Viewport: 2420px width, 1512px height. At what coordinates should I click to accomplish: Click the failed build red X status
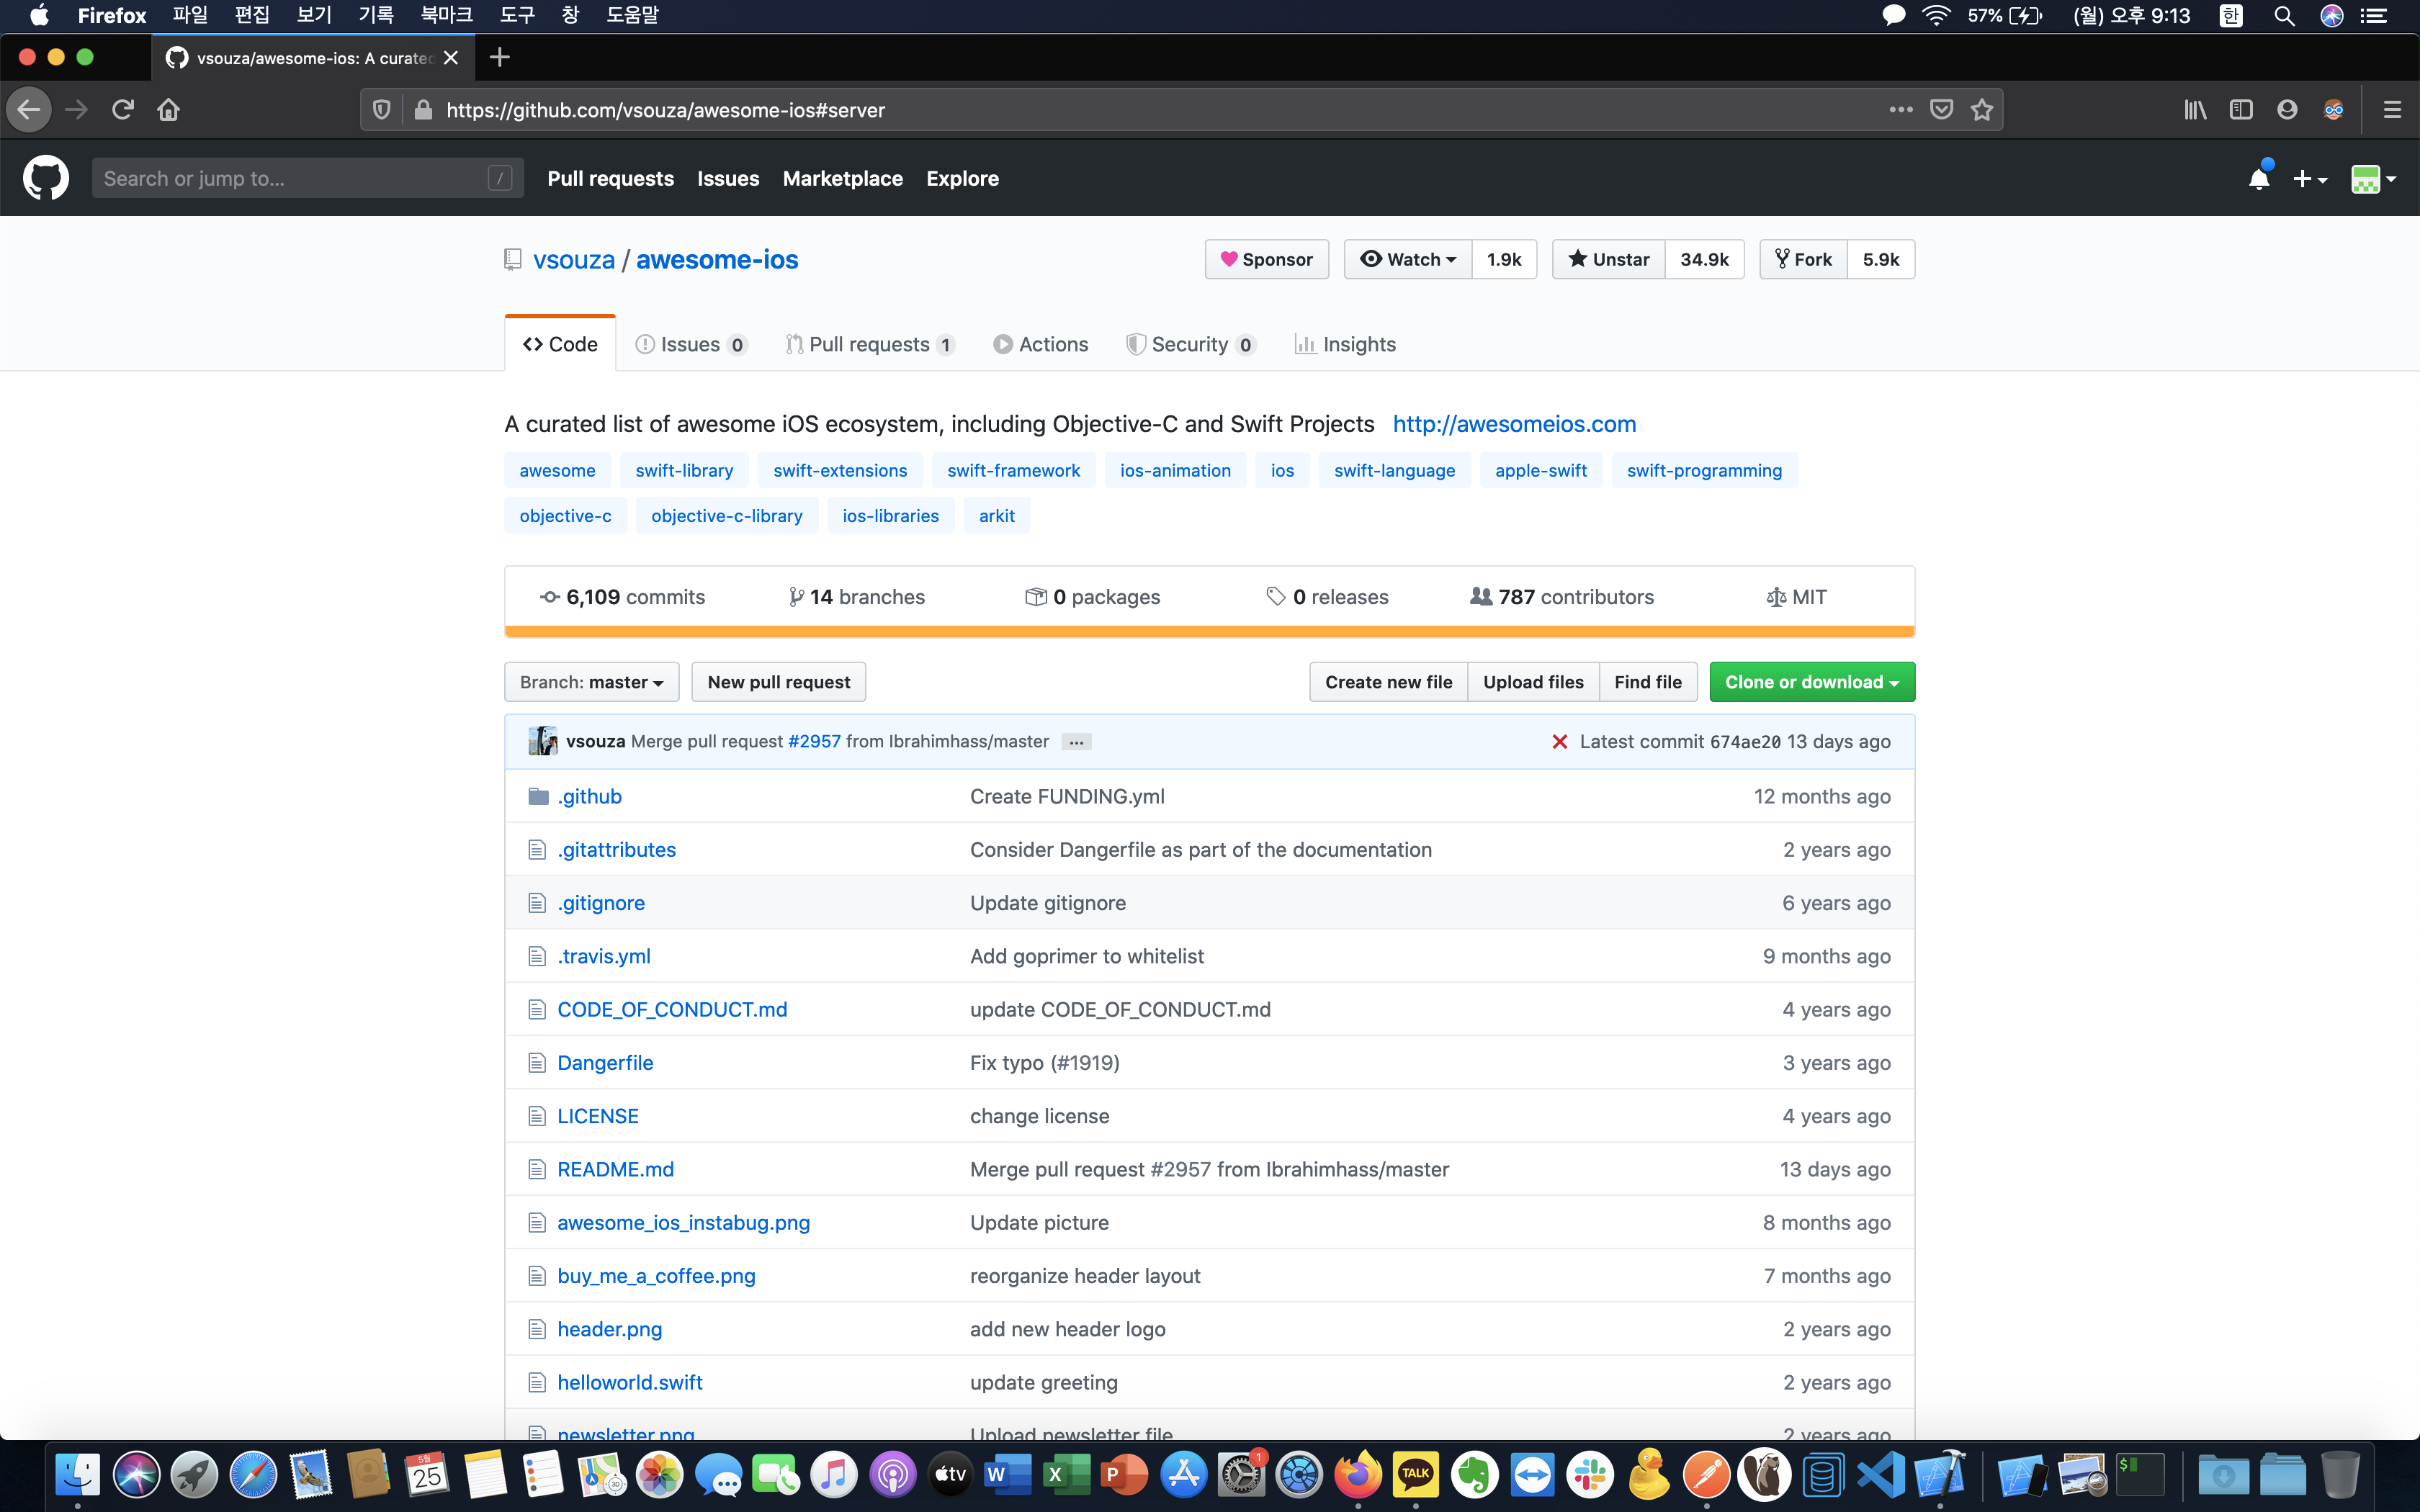(1559, 742)
